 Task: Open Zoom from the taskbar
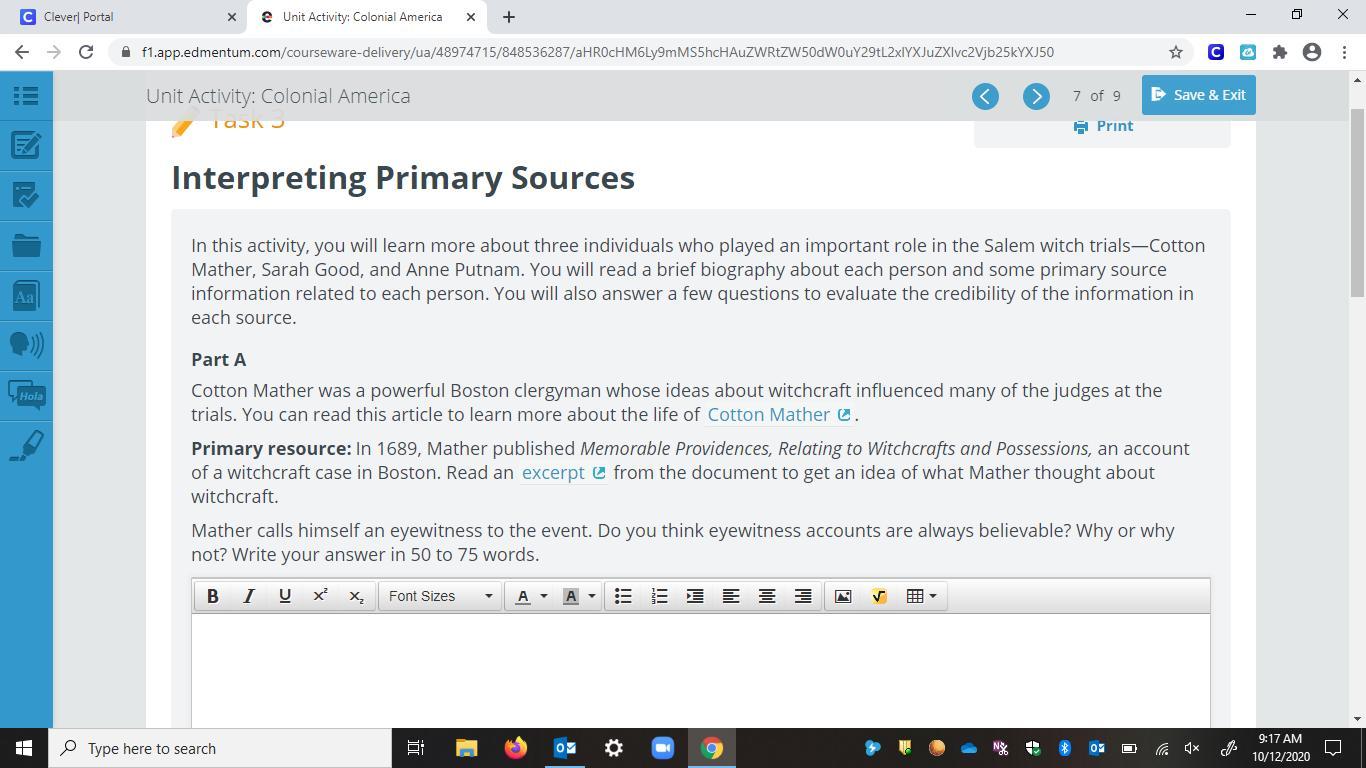(x=663, y=748)
